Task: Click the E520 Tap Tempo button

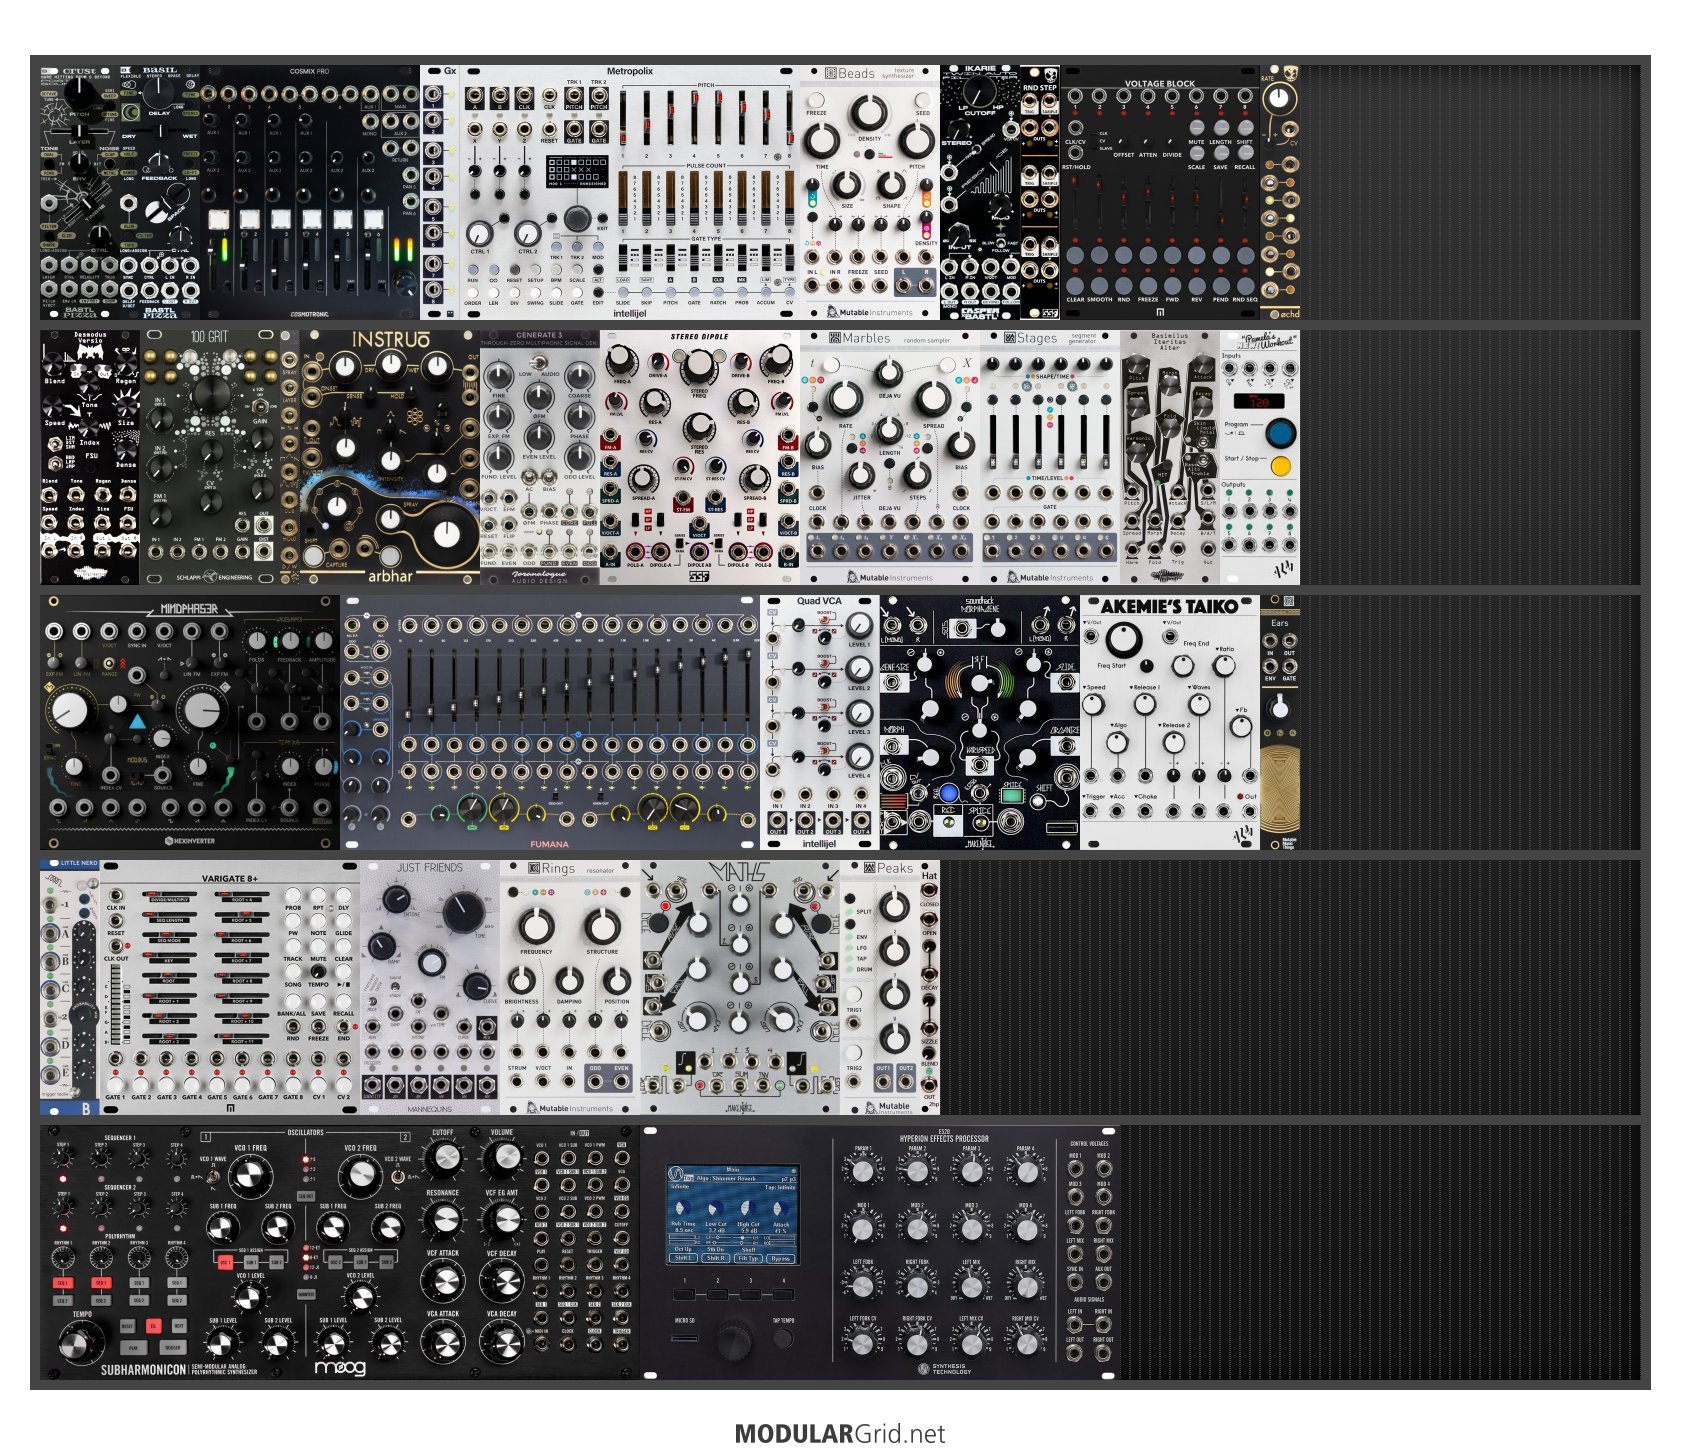Action: (784, 1340)
